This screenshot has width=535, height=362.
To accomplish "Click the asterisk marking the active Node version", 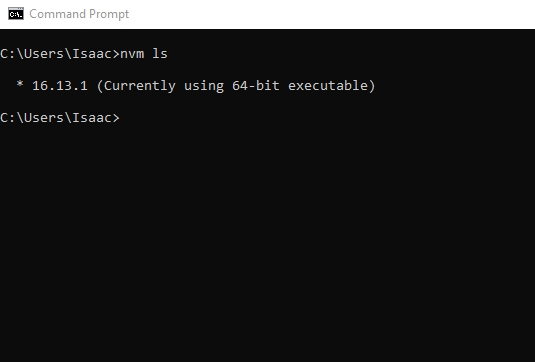I will [20, 84].
